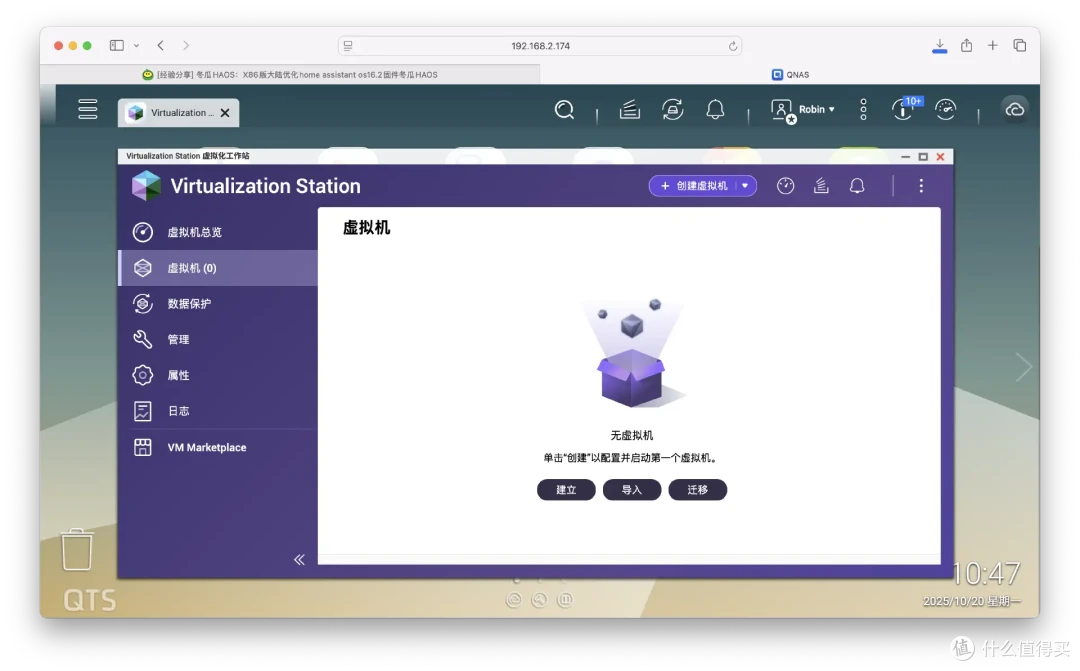This screenshot has height=671, width=1080.
Task: Switch to the QNAS Safari tab
Action: pyautogui.click(x=790, y=74)
